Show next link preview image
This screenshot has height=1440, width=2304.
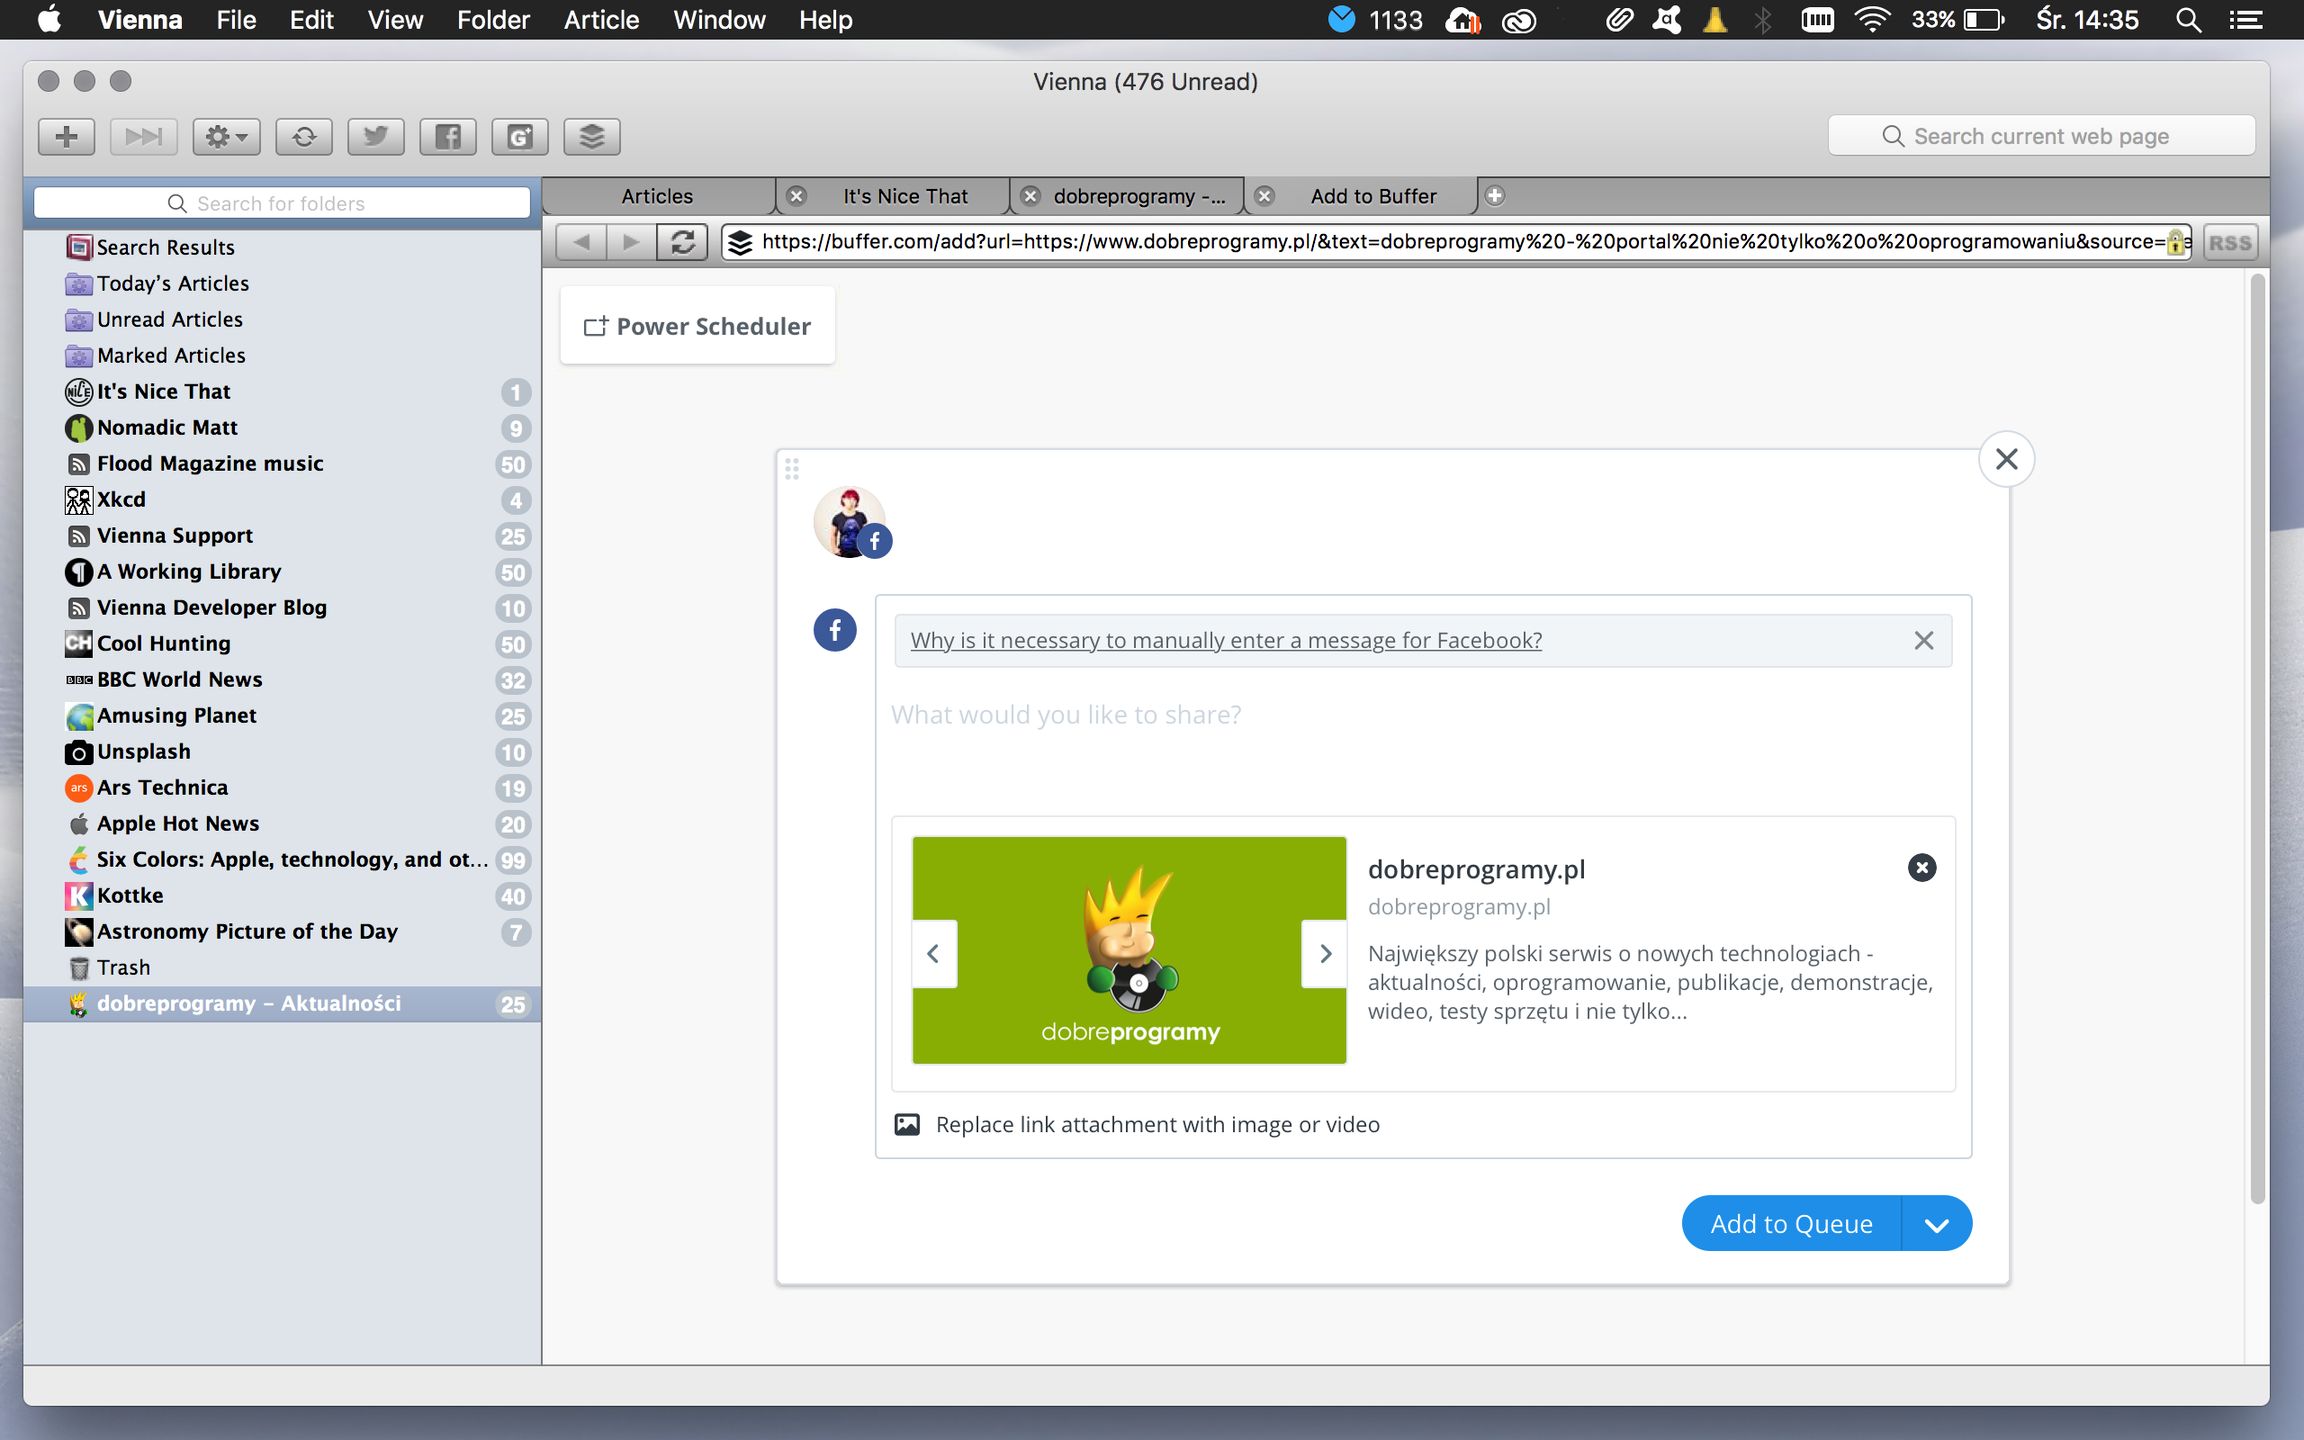(x=1324, y=954)
